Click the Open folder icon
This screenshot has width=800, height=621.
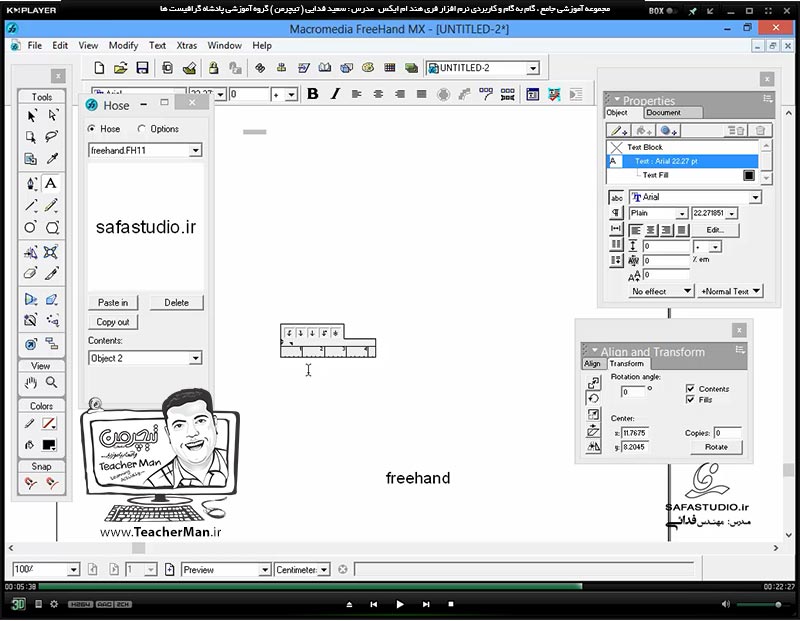[120, 68]
